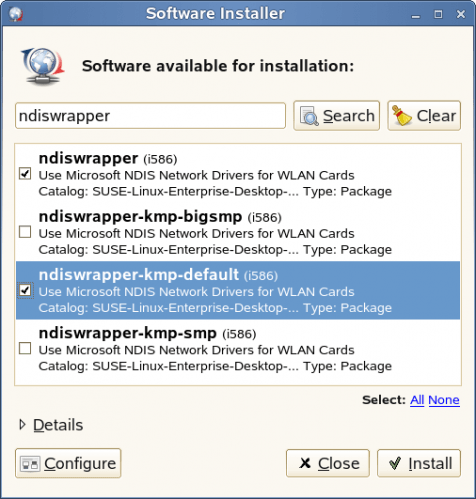Screen dimensions: 476x499
Task: Select the ndiswrapper-kmp-smp package name
Action: [x=128, y=333]
